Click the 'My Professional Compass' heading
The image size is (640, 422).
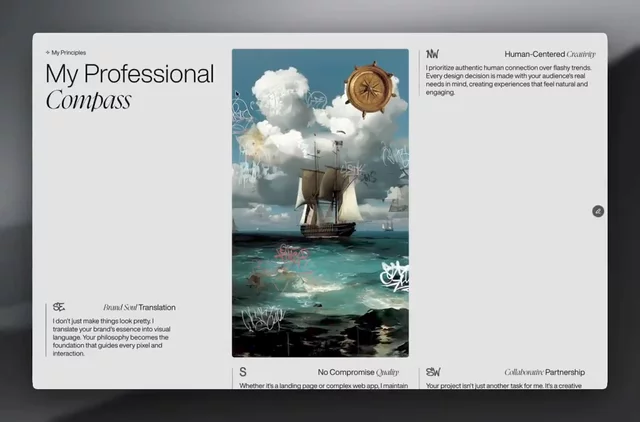click(x=130, y=87)
